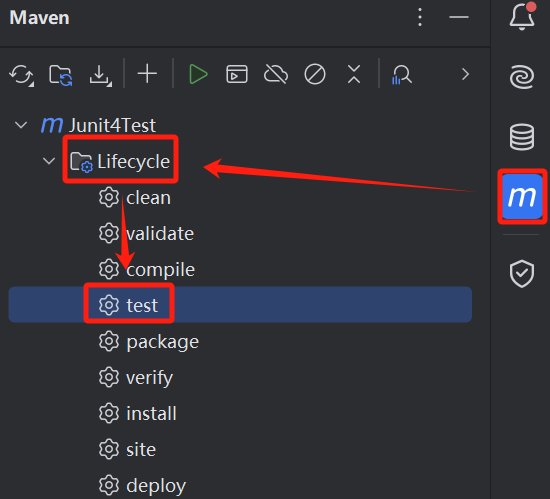The height and width of the screenshot is (499, 550).
Task: Open Maven panel options three-dot menu
Action: click(420, 17)
